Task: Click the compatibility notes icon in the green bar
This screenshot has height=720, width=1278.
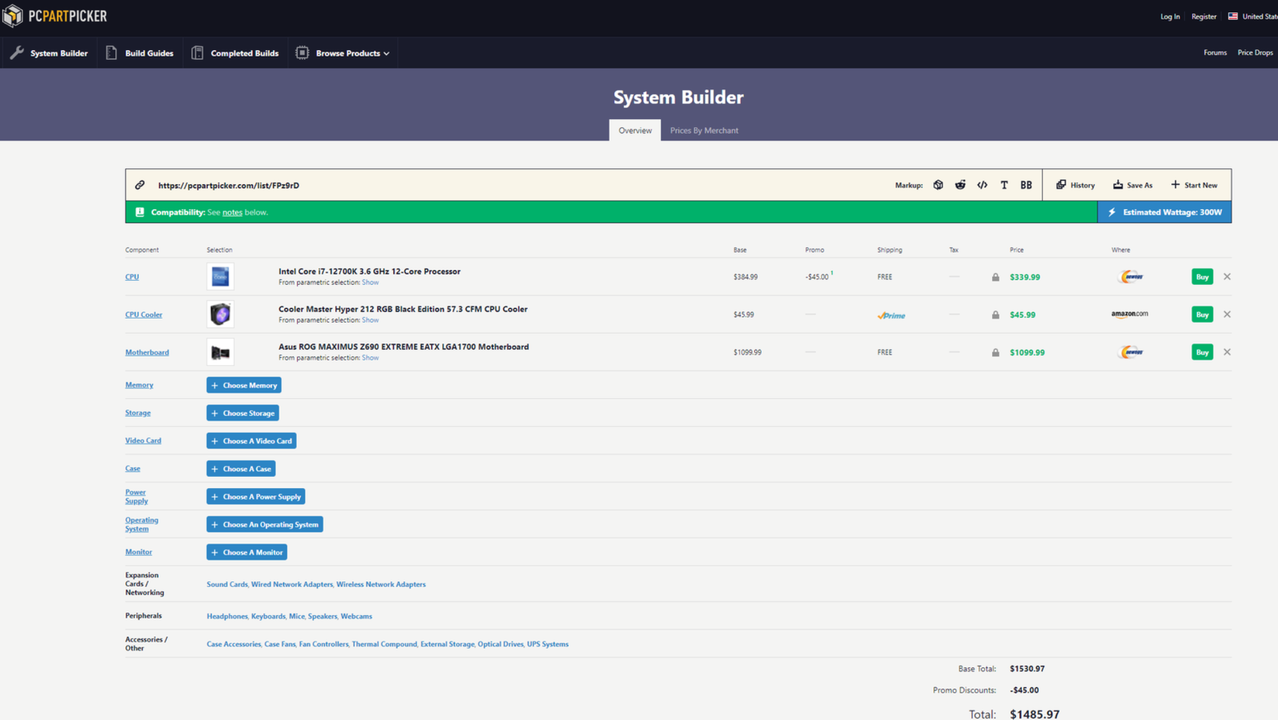Action: [140, 212]
